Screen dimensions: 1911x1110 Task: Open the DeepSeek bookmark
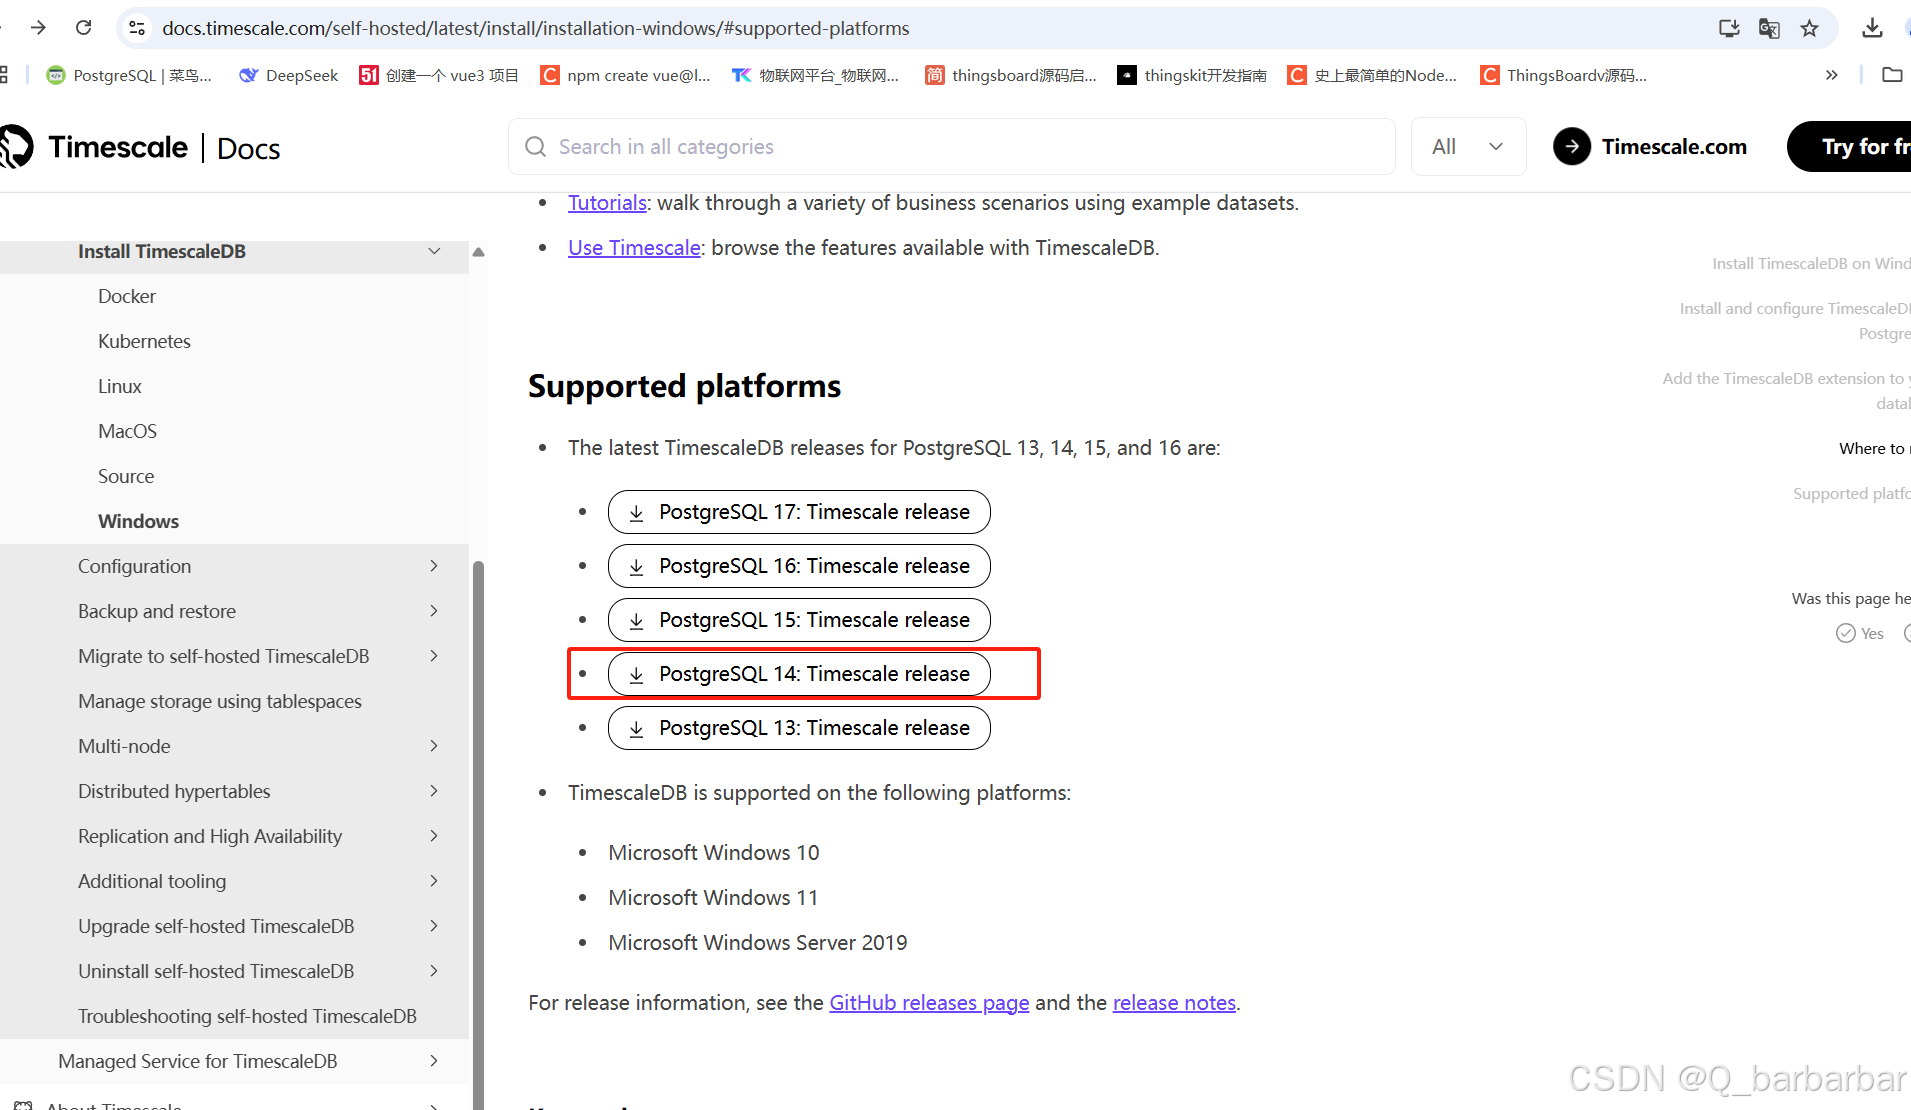point(289,75)
